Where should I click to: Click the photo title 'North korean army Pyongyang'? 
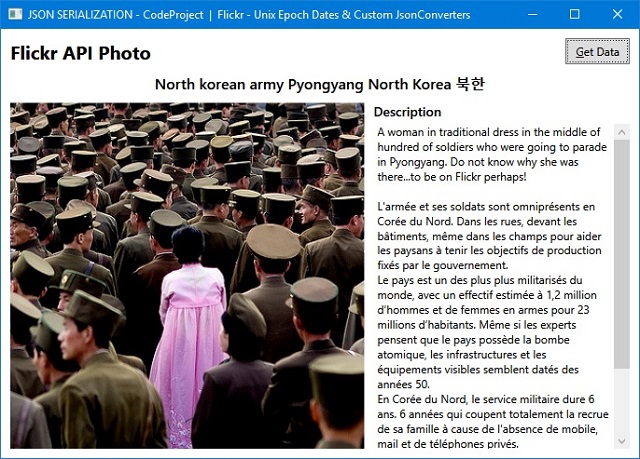coord(320,84)
